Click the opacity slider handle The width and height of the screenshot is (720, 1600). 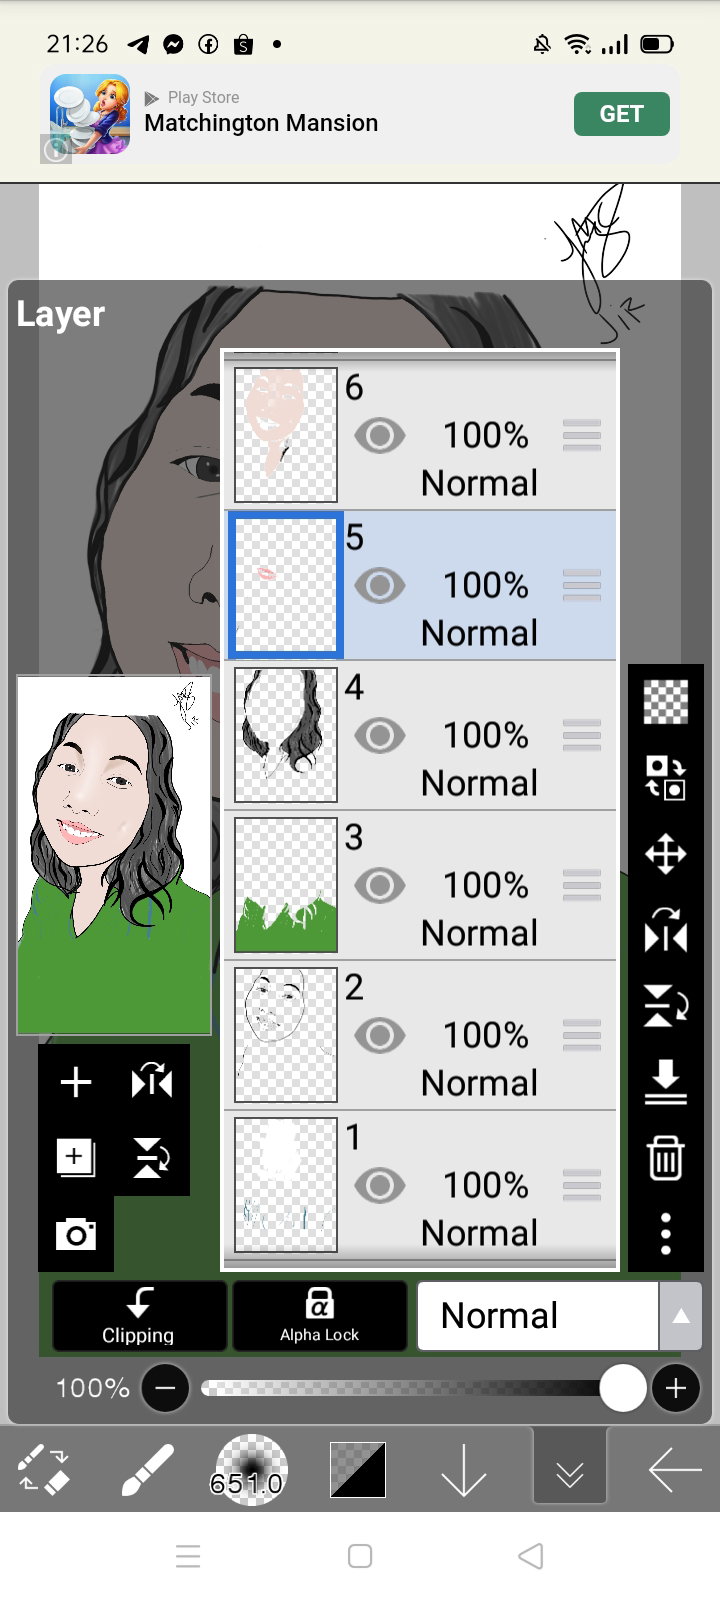click(622, 1388)
